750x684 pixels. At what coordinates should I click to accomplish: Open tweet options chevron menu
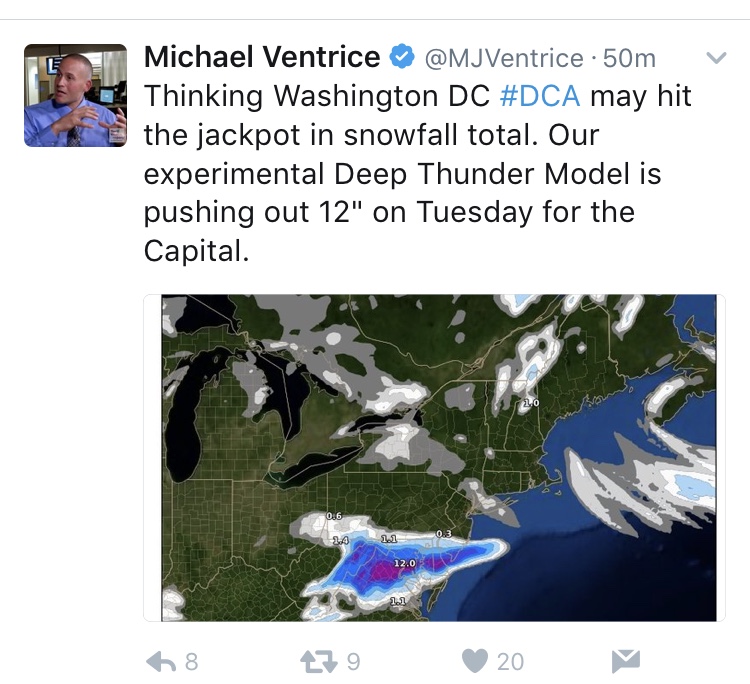(x=717, y=58)
